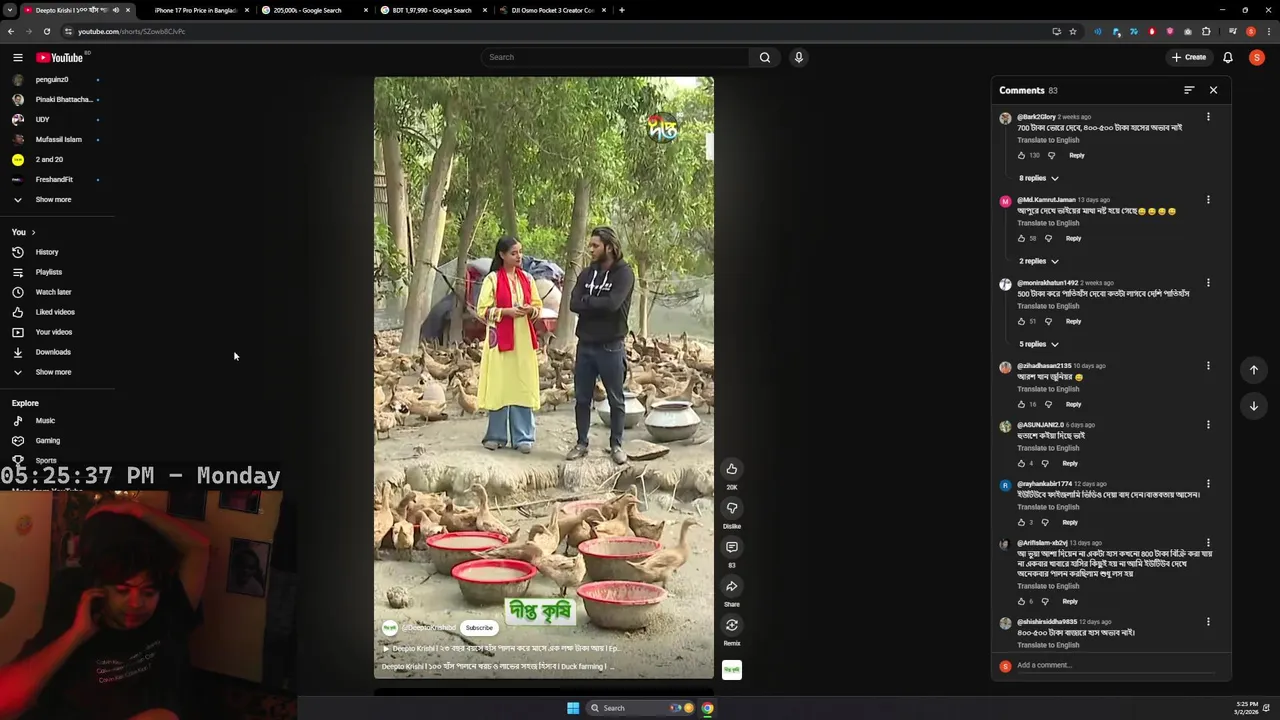Open options menu for @zihadhasan2135's comment
Screen dimensions: 1280x720
pos(1208,366)
